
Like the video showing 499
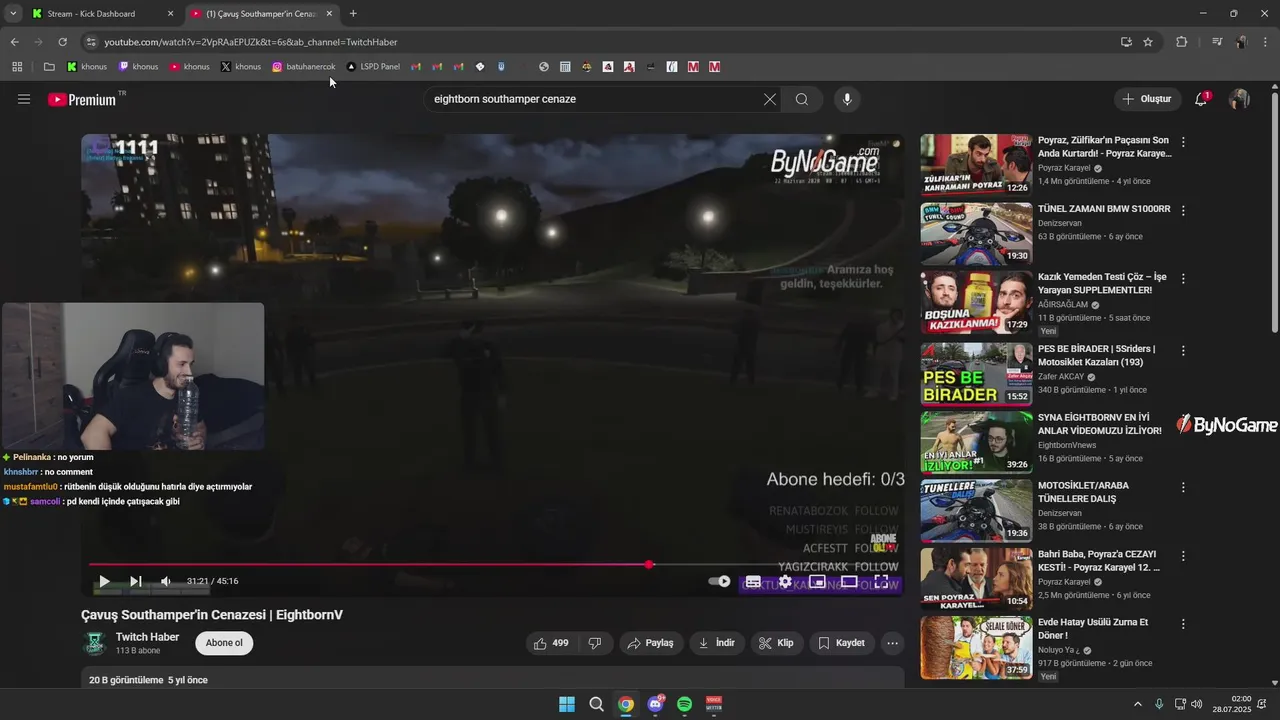click(x=551, y=643)
